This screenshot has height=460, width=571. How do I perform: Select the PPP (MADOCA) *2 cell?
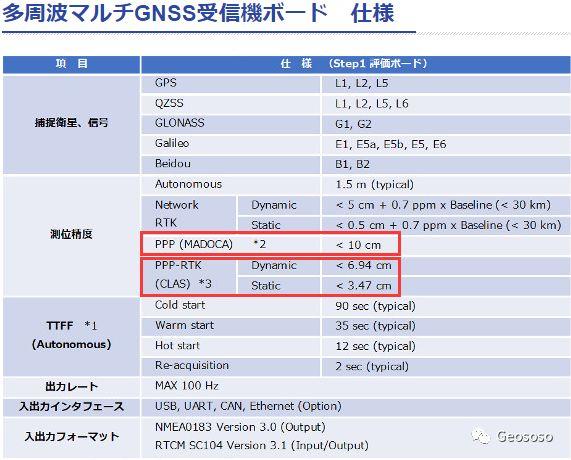click(x=231, y=244)
